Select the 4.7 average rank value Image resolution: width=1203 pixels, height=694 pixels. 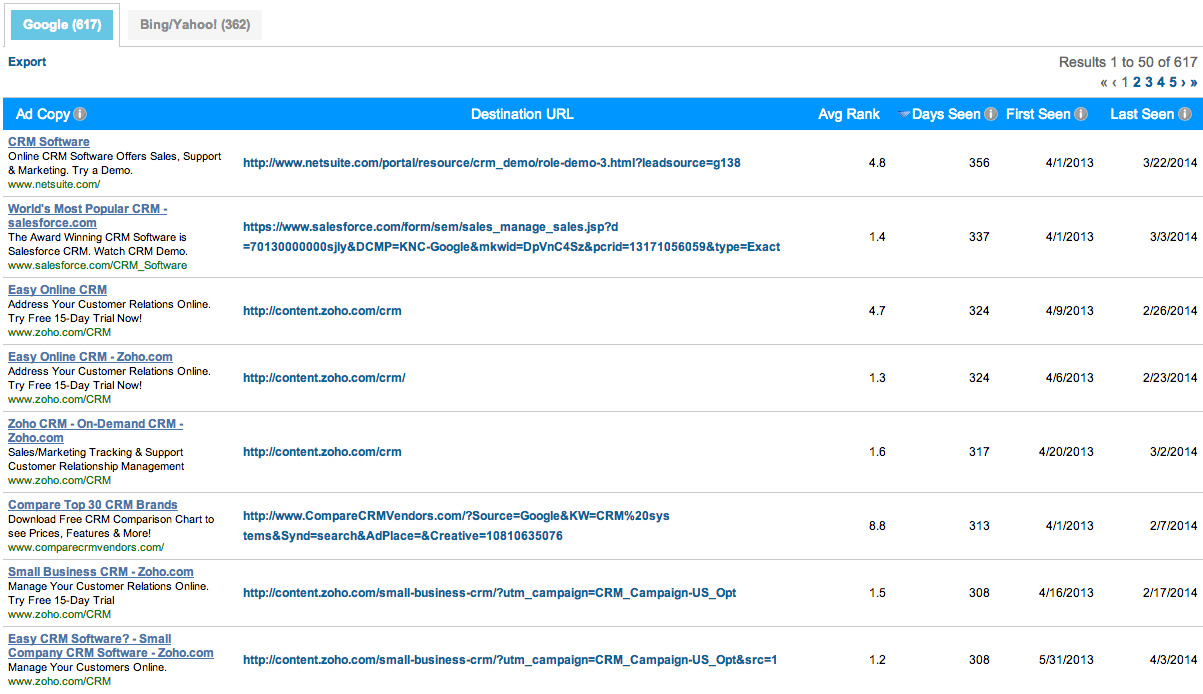877,311
